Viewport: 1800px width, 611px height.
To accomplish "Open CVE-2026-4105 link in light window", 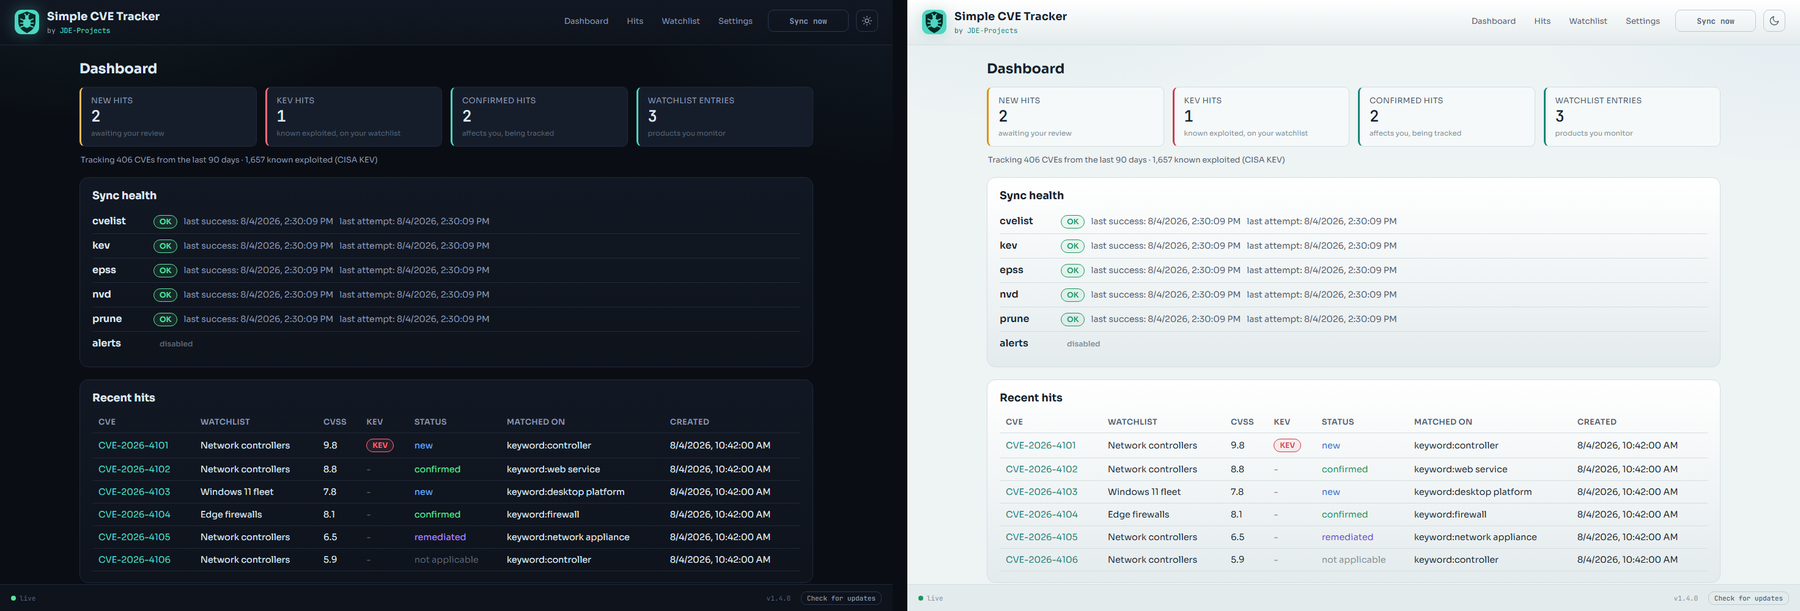I will point(1041,537).
